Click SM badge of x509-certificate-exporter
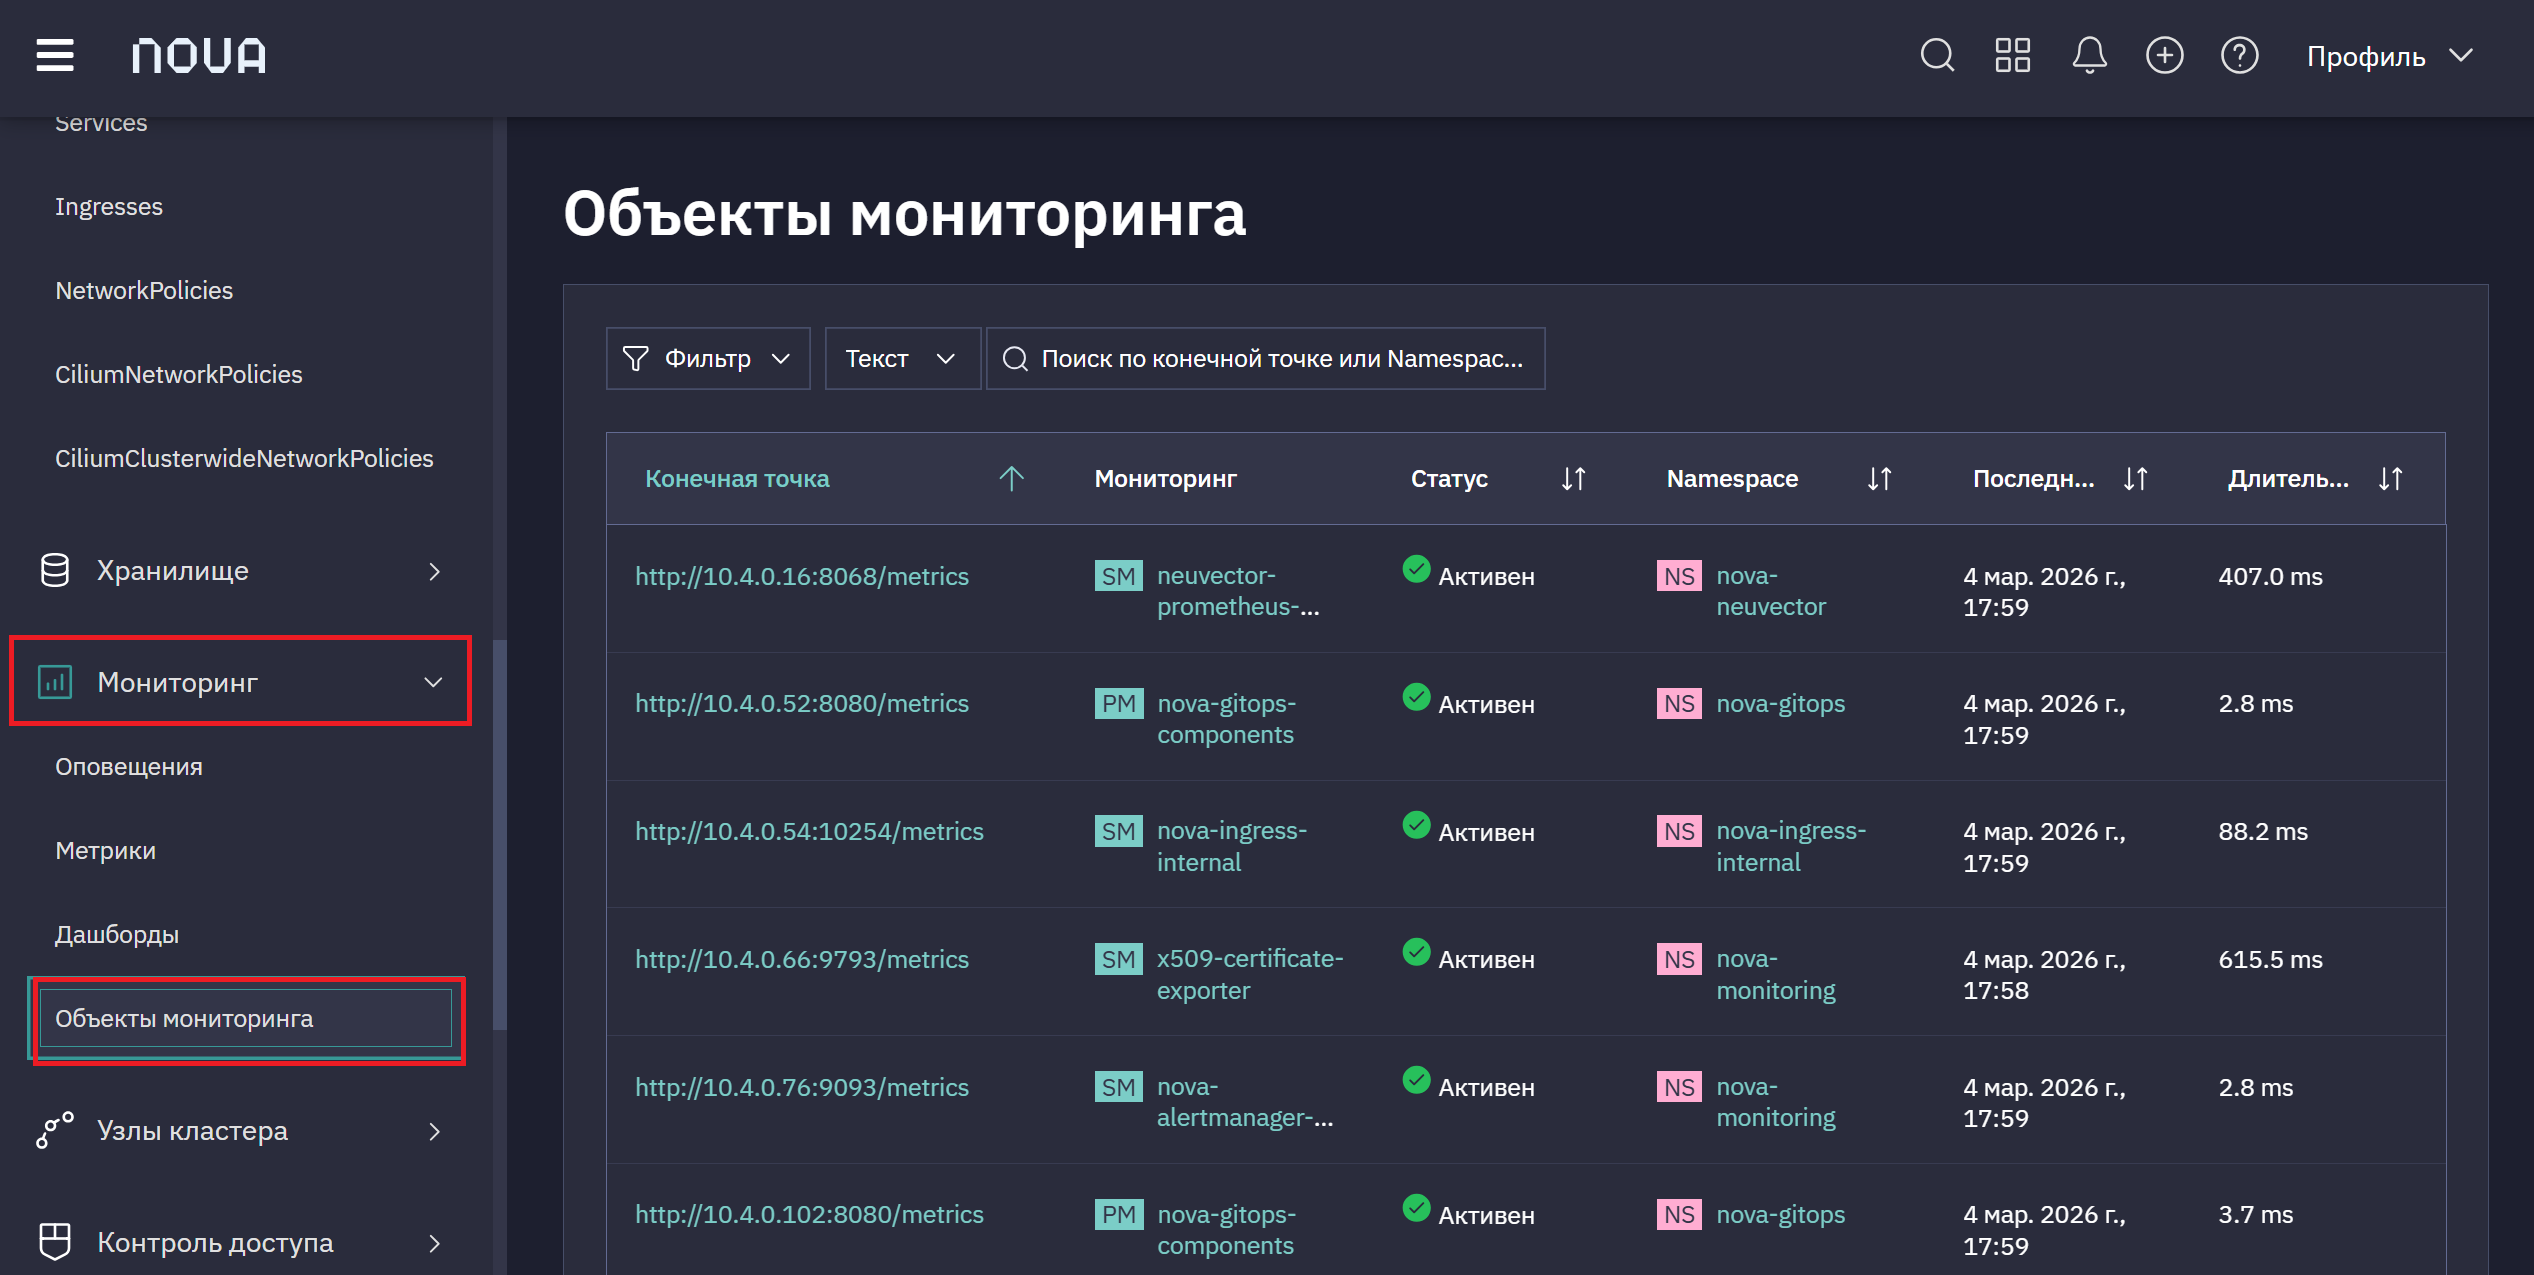The width and height of the screenshot is (2534, 1275). coord(1118,959)
